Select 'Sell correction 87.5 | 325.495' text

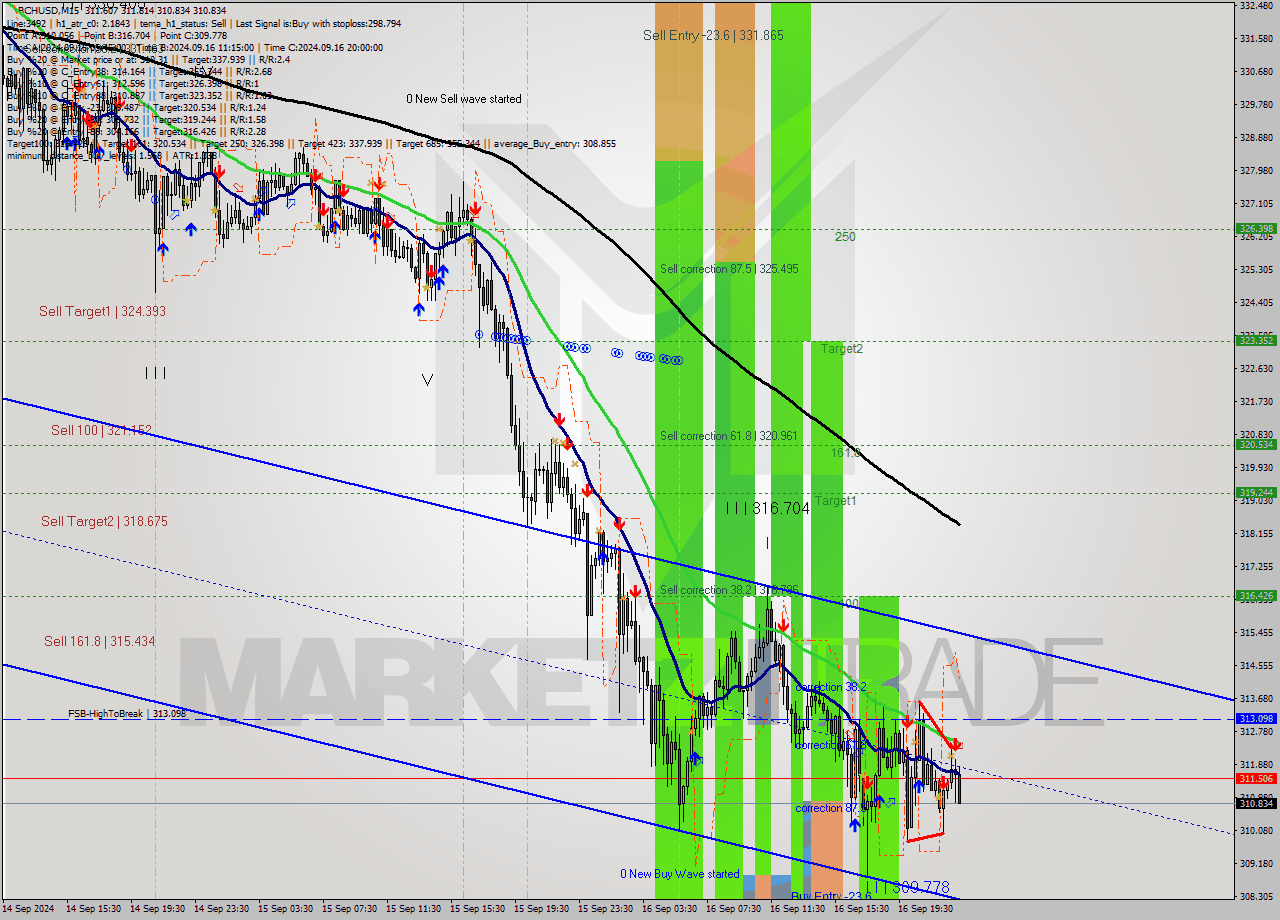[729, 269]
